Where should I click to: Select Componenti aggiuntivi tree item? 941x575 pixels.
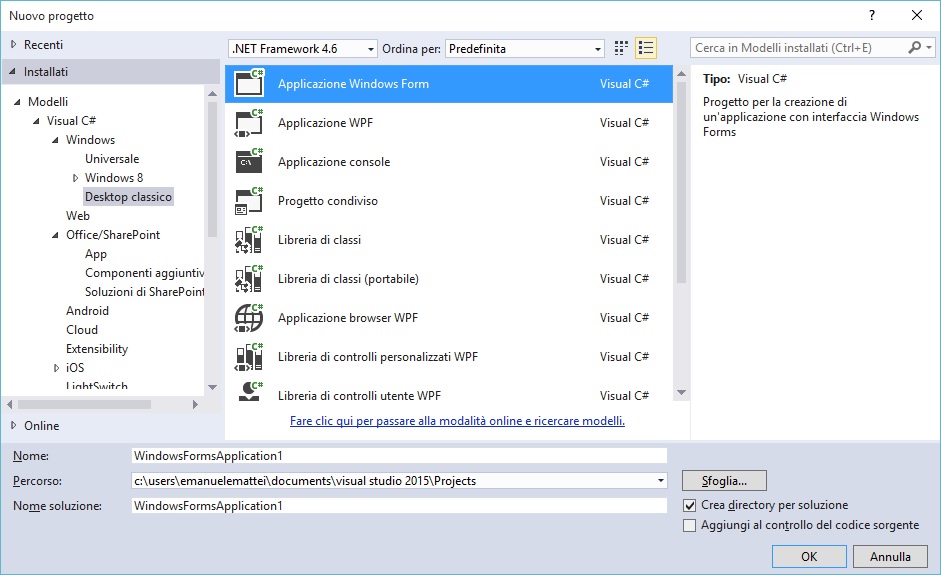tap(144, 272)
